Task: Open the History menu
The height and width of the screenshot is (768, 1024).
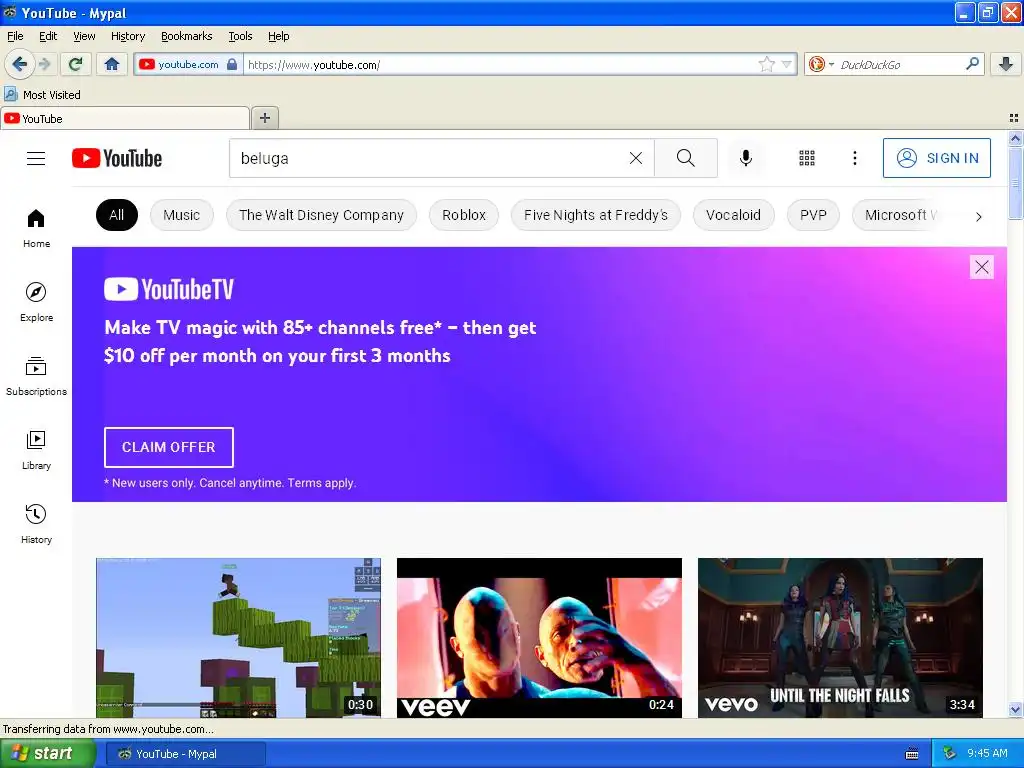Action: click(x=128, y=36)
